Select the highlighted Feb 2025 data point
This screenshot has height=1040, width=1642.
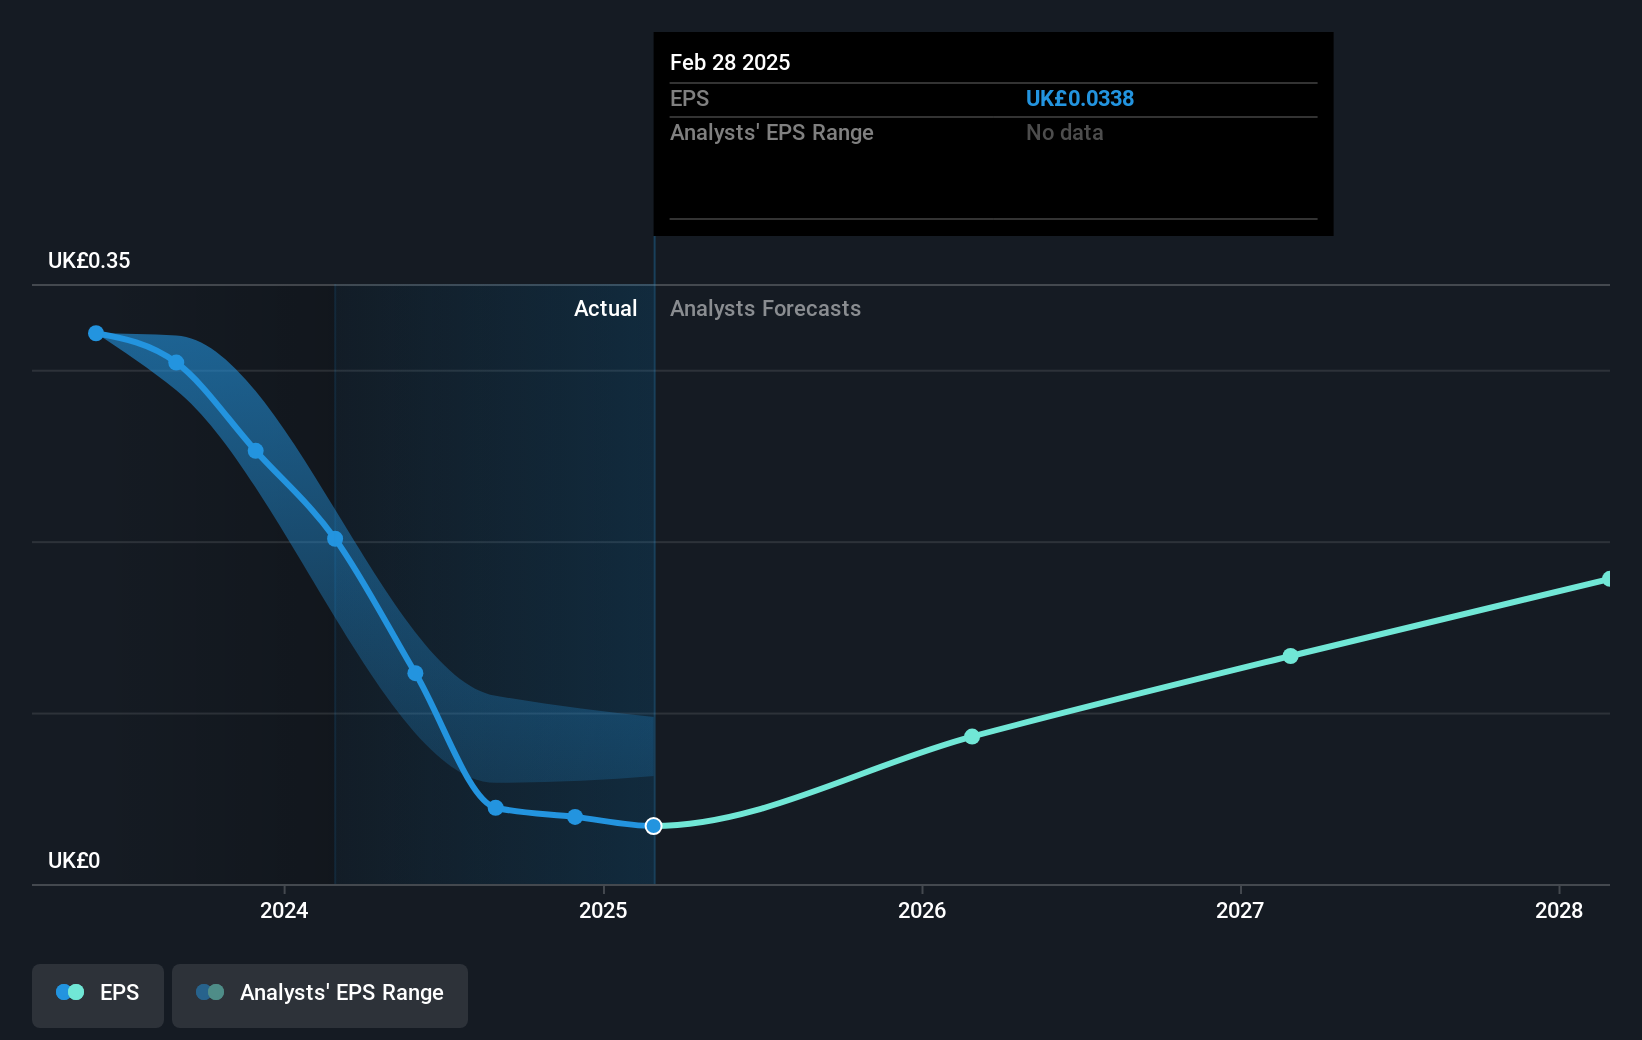[653, 826]
